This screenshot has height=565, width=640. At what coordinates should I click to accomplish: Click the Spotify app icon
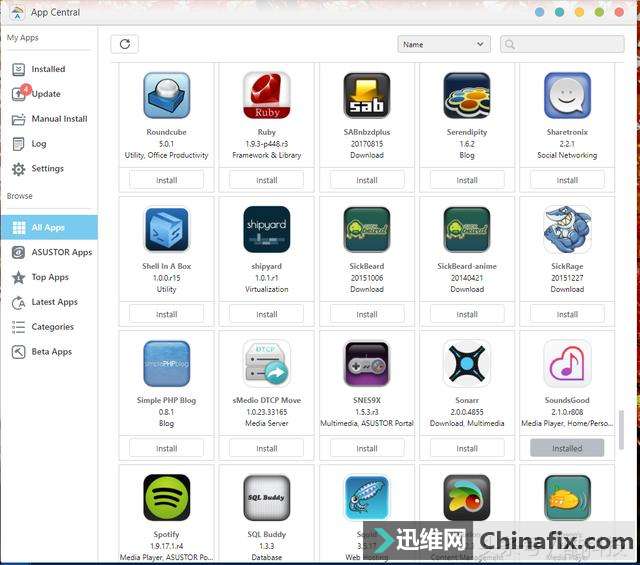point(166,498)
